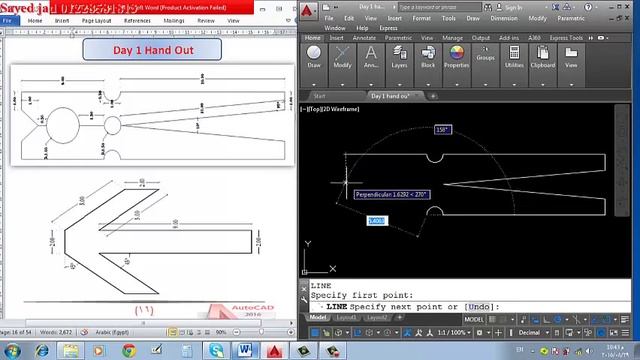The width and height of the screenshot is (640, 360).
Task: Switch to the Layout1 tab in AutoCAD
Action: 346,318
